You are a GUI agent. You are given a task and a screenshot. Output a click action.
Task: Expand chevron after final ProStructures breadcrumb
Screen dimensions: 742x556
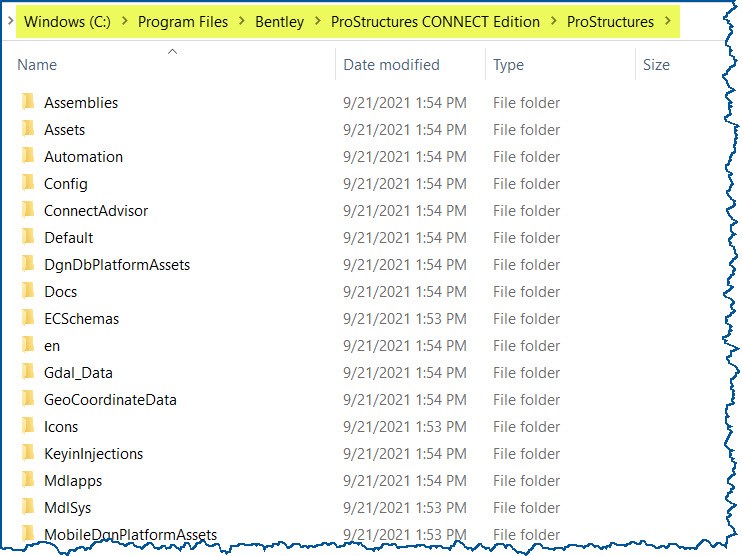click(667, 21)
